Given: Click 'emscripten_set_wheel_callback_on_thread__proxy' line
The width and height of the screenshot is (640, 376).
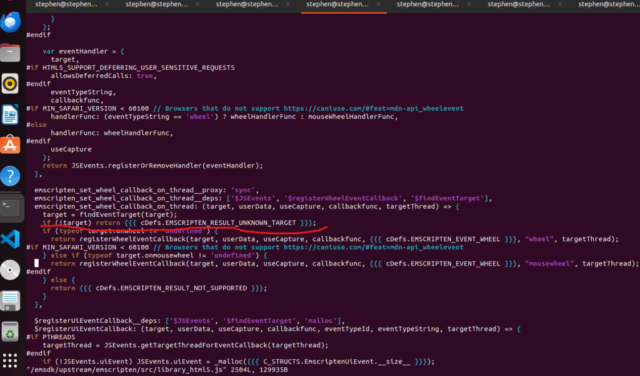Looking at the screenshot, I should (147, 190).
